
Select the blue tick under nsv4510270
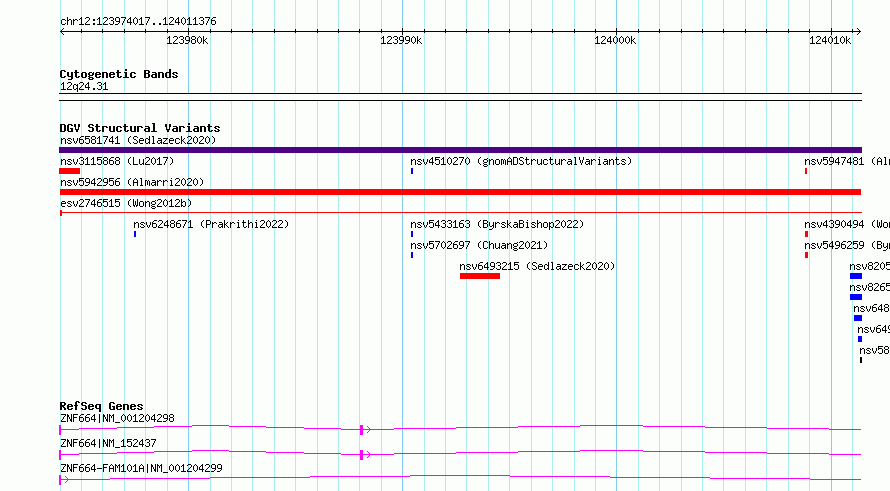[x=412, y=171]
